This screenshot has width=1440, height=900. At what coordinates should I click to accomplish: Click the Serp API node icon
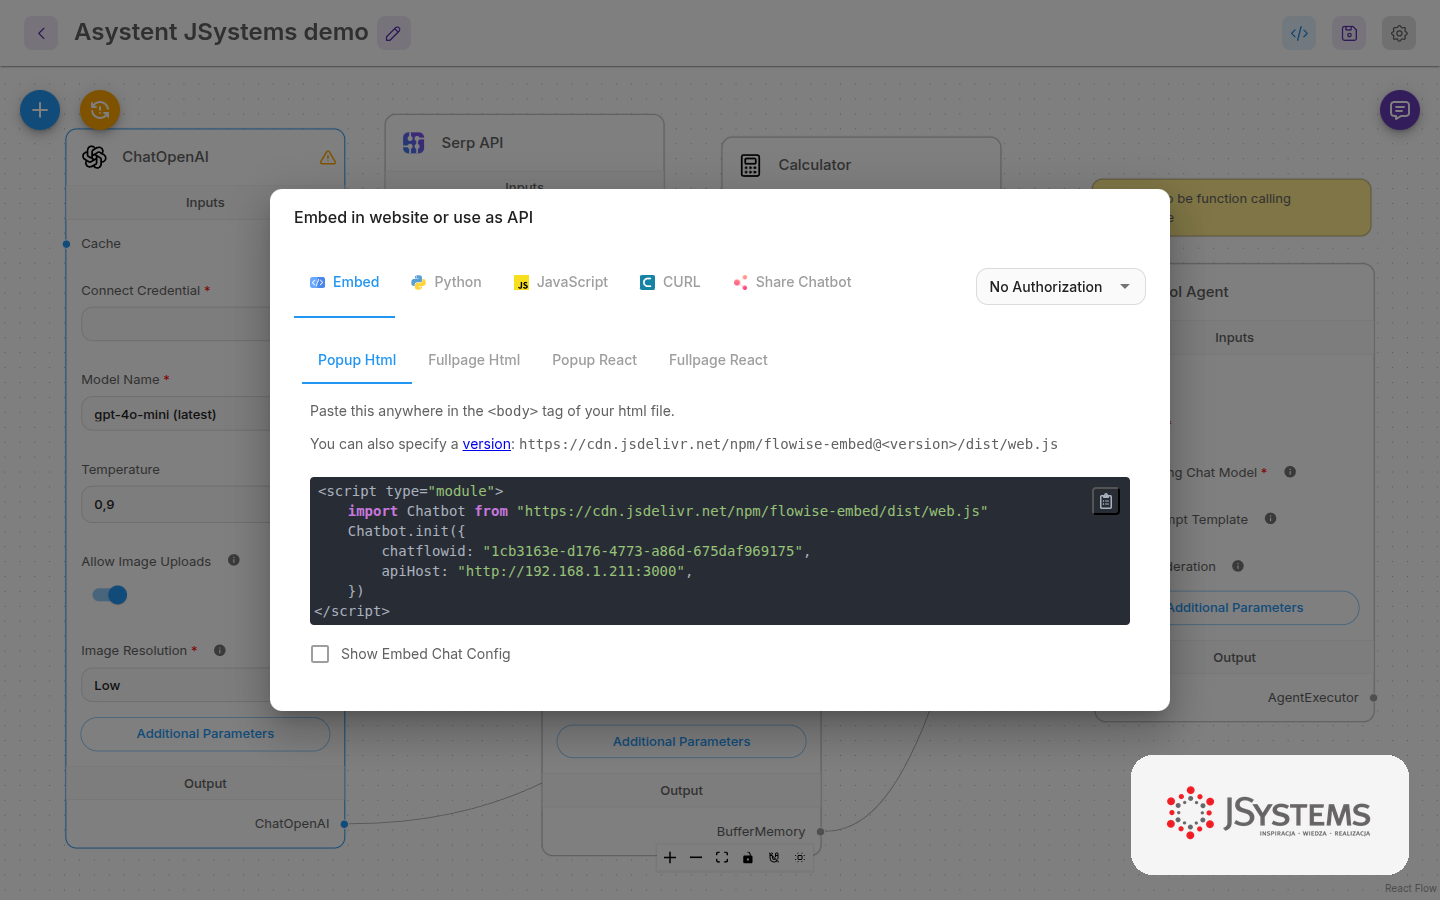click(414, 143)
